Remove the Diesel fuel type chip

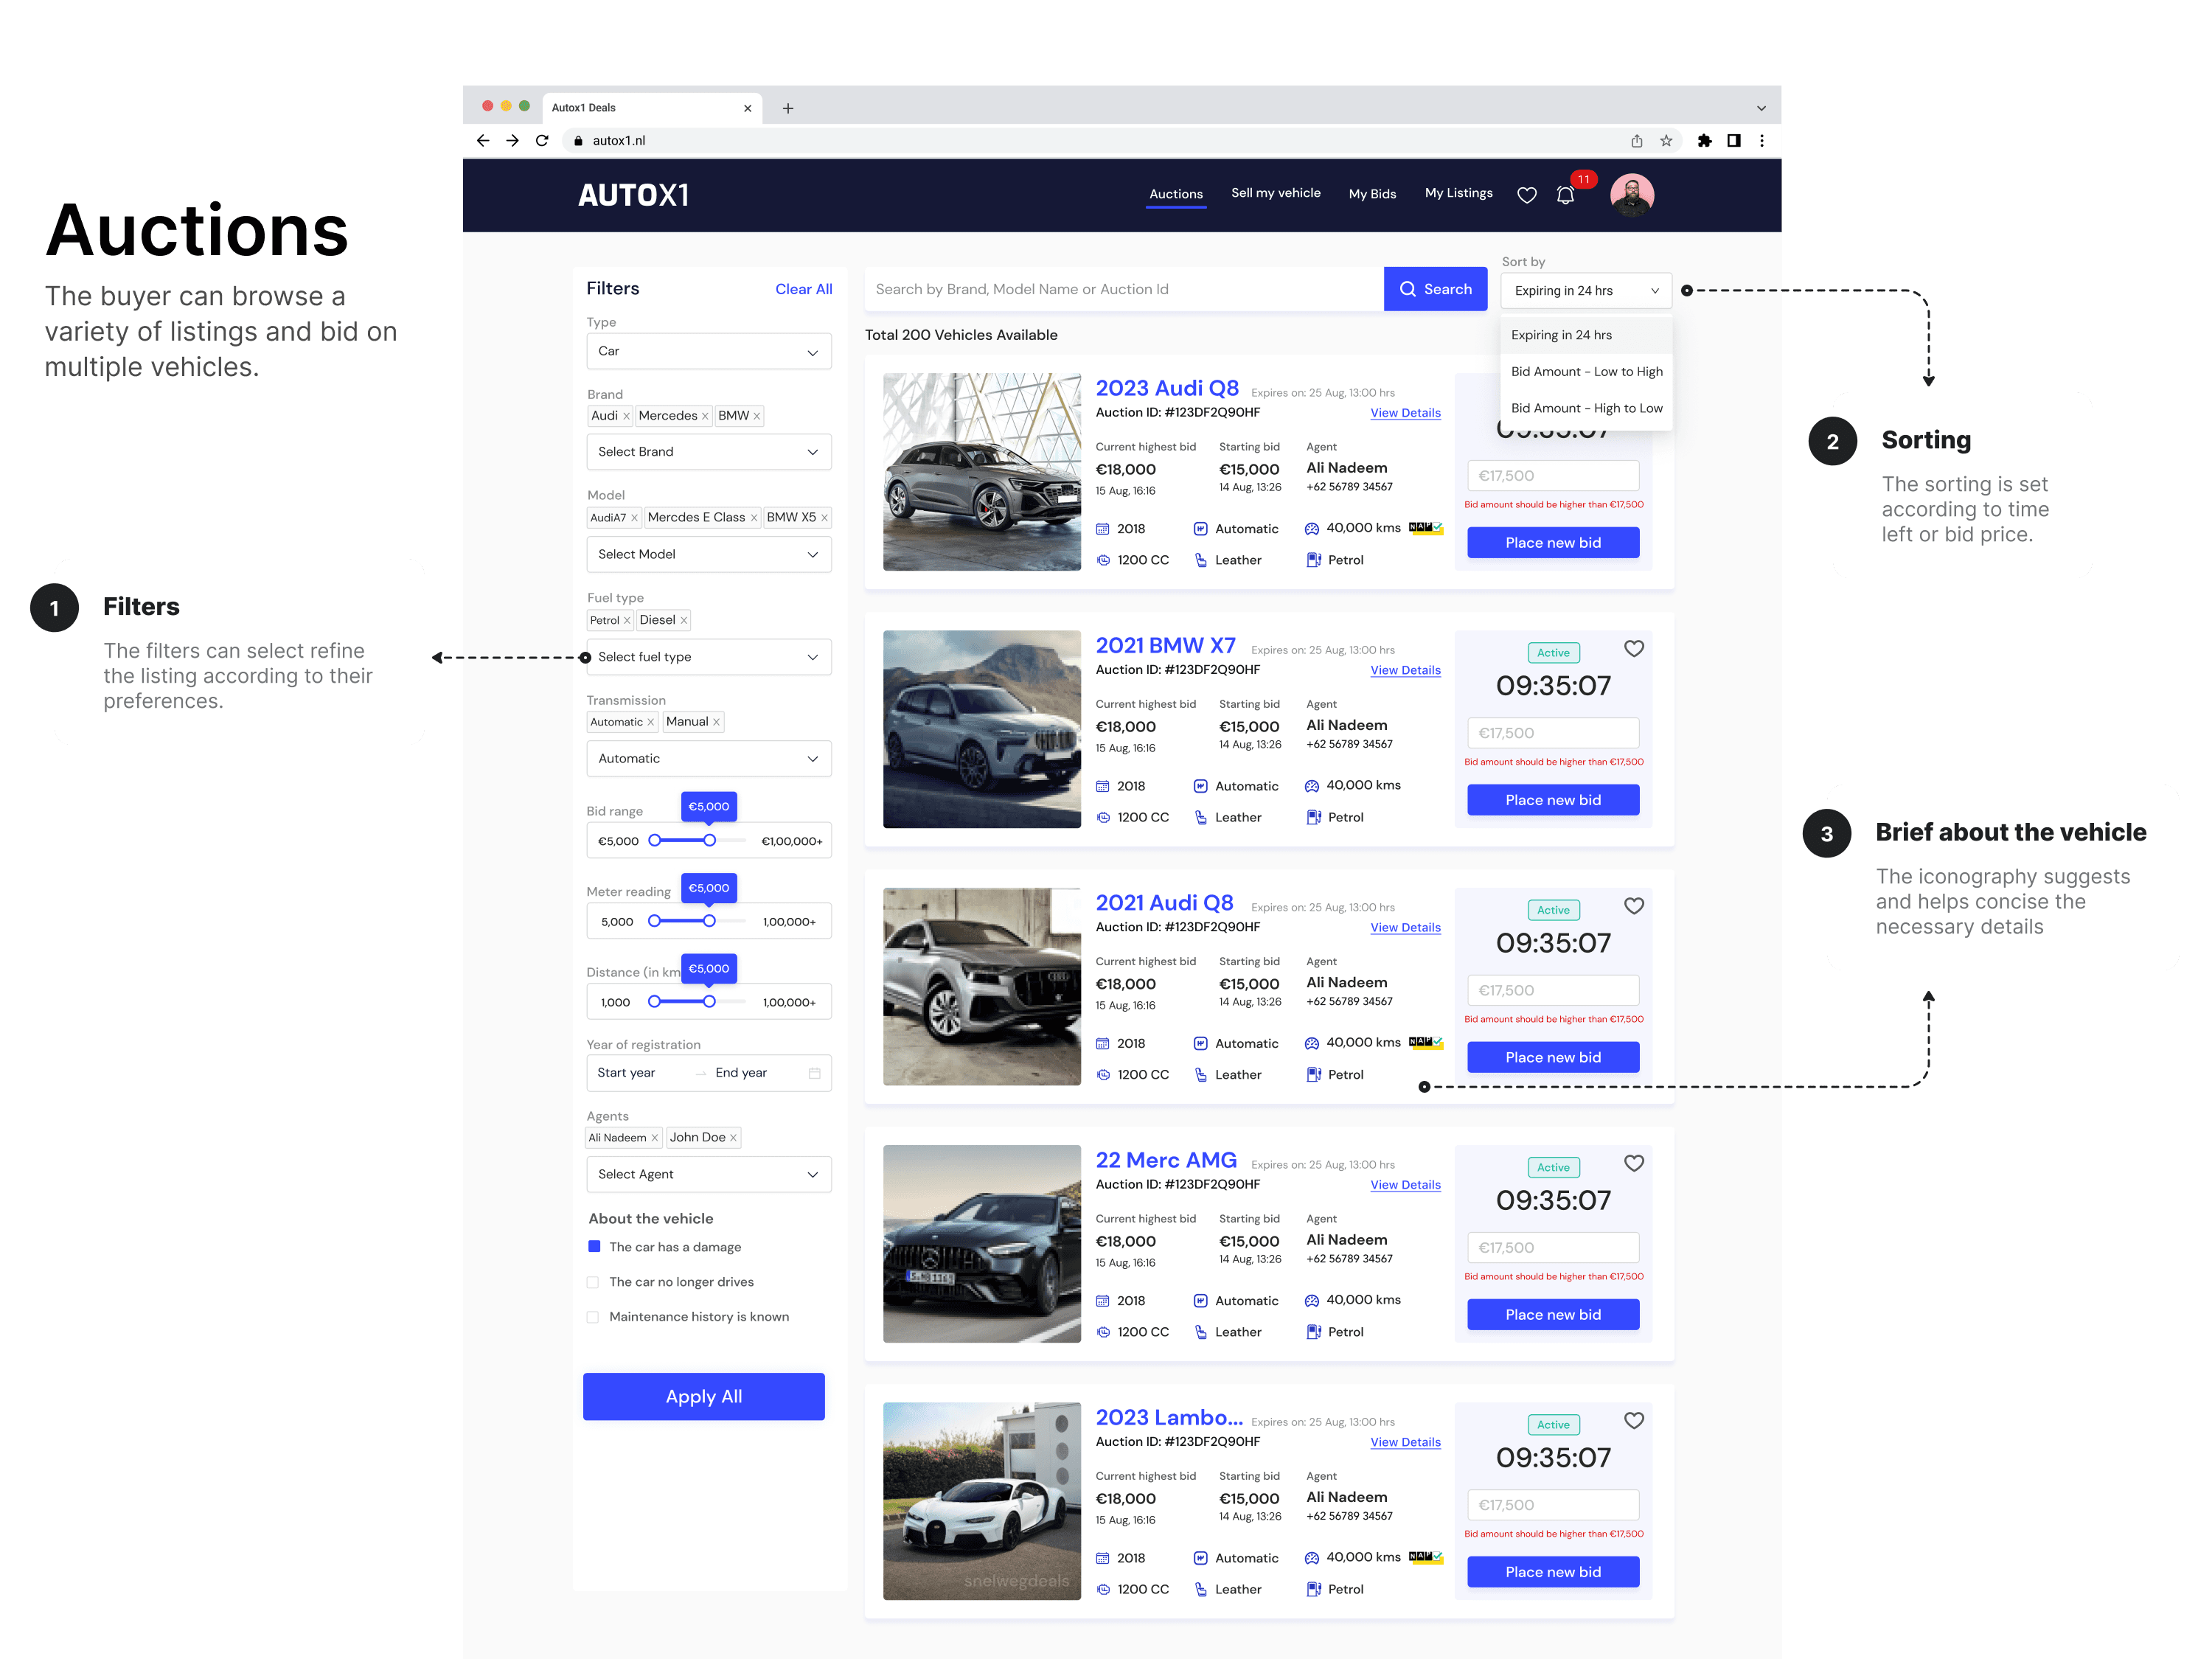(x=684, y=621)
